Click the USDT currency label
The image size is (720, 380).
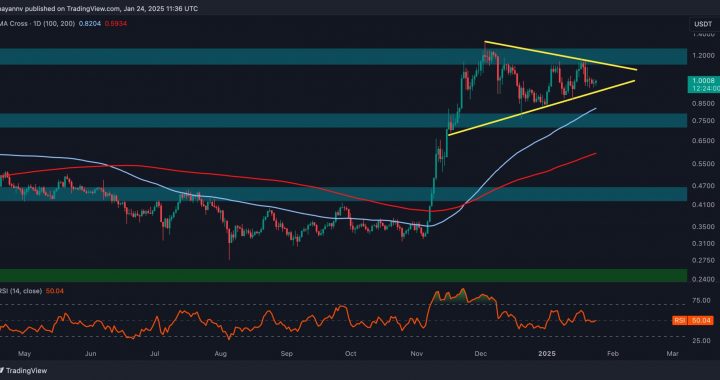[703, 23]
